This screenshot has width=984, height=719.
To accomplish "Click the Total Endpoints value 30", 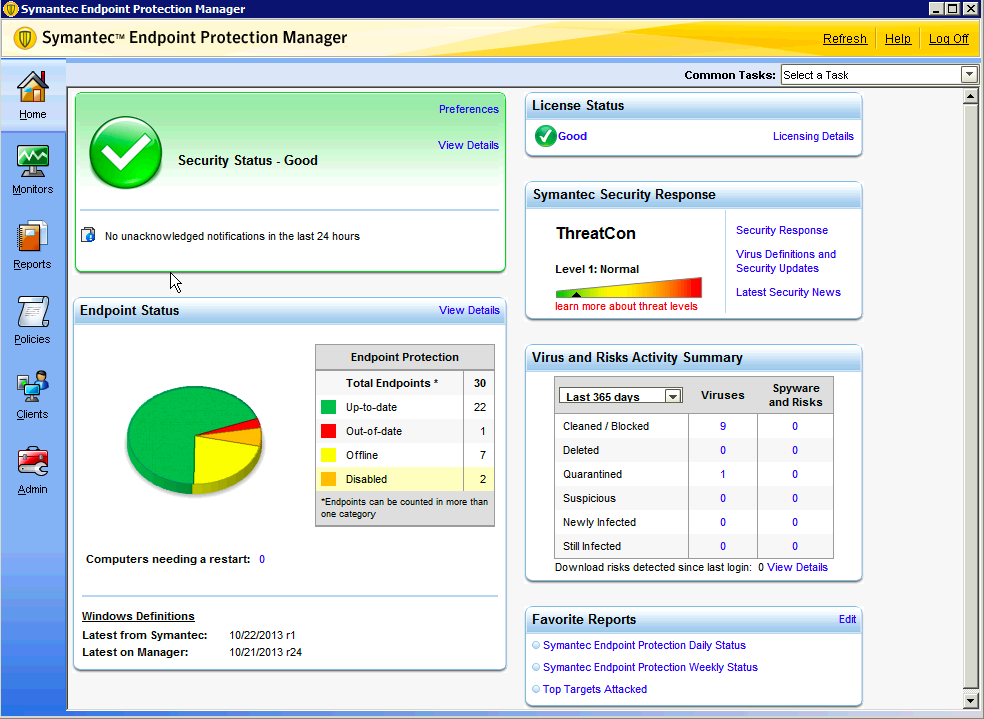I will pyautogui.click(x=479, y=383).
